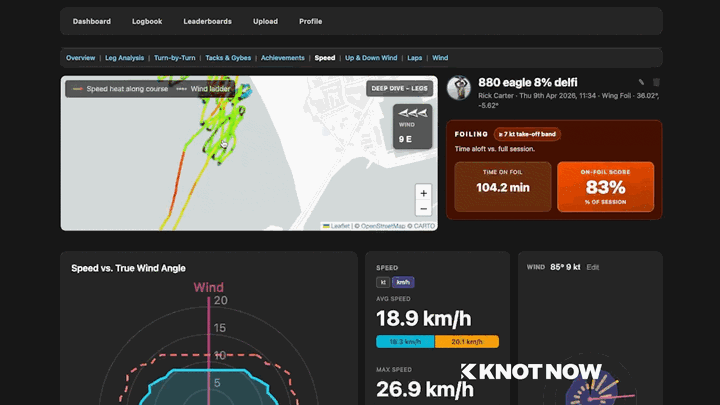Select the Time on Foil card
Image resolution: width=720 pixels, height=405 pixels.
[x=503, y=186]
